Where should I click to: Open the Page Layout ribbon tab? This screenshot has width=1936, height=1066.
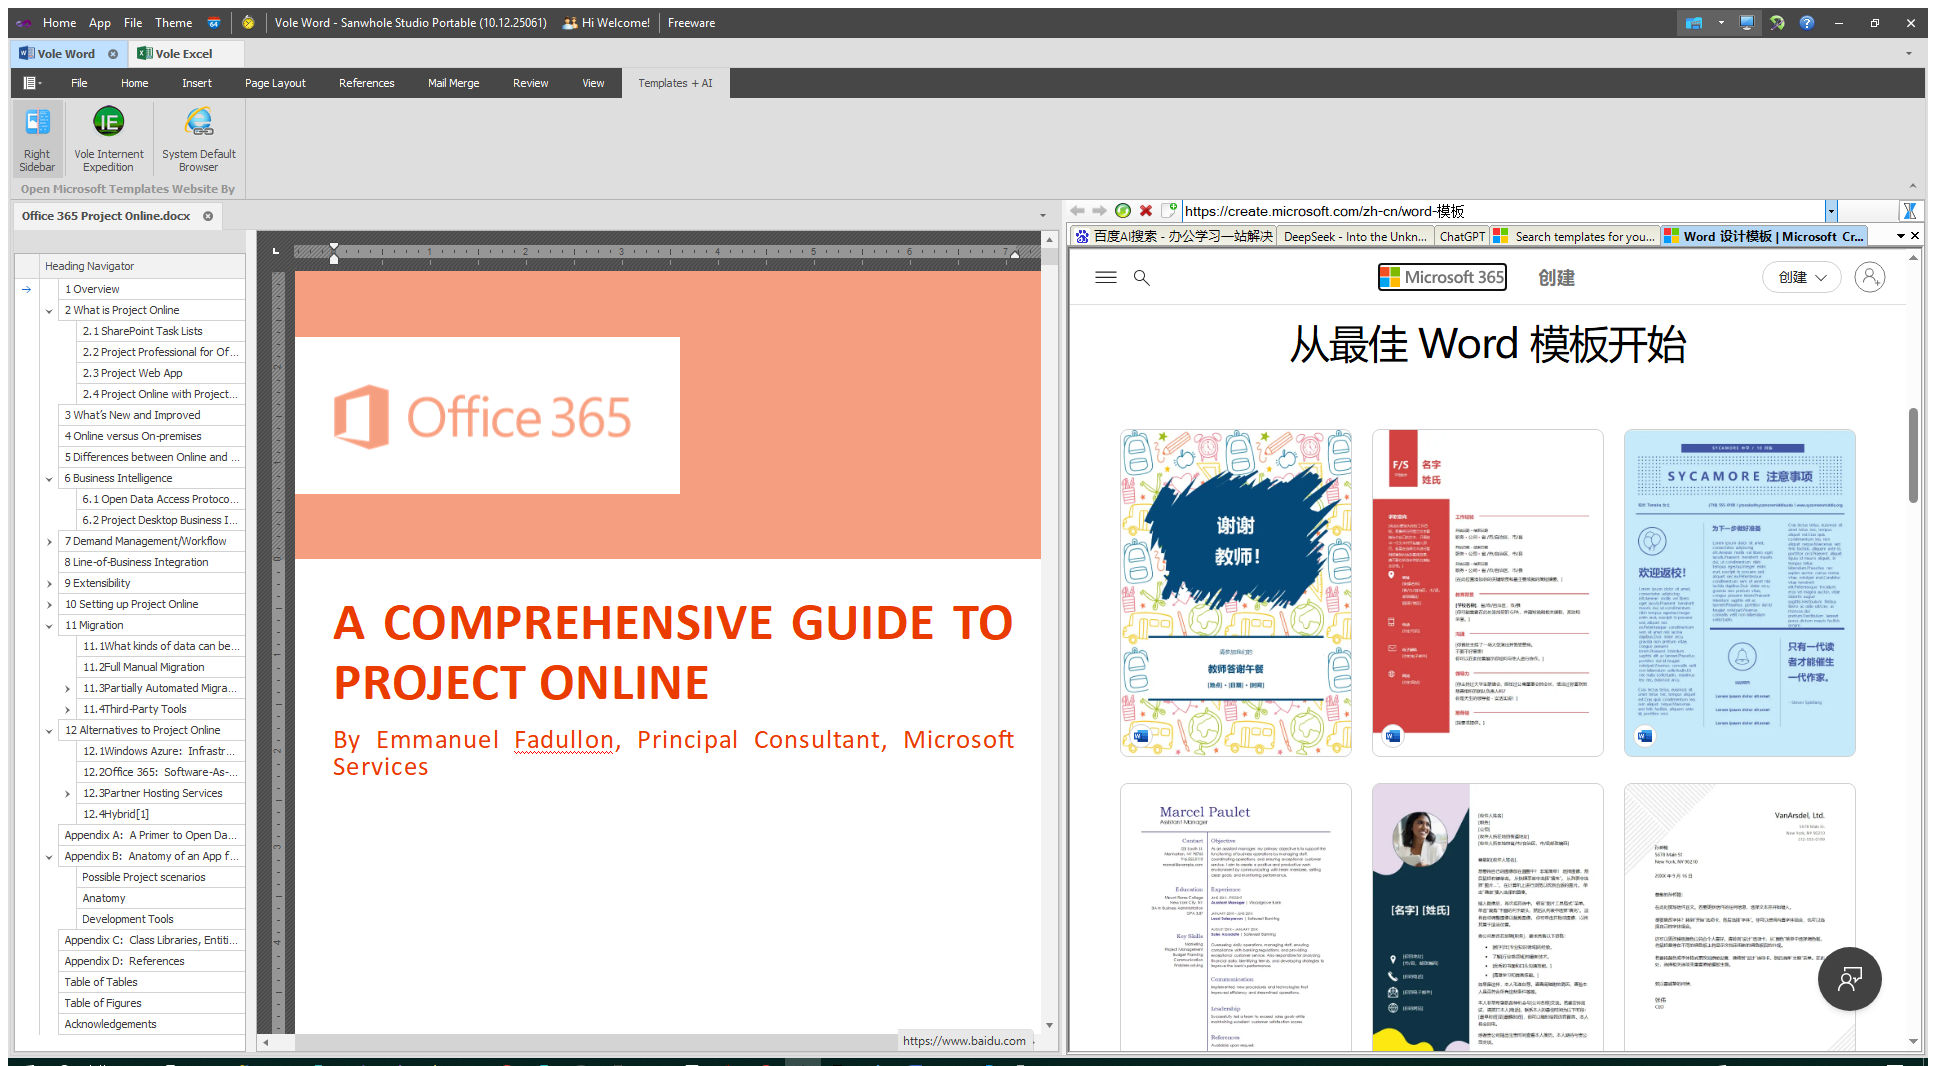pos(275,83)
